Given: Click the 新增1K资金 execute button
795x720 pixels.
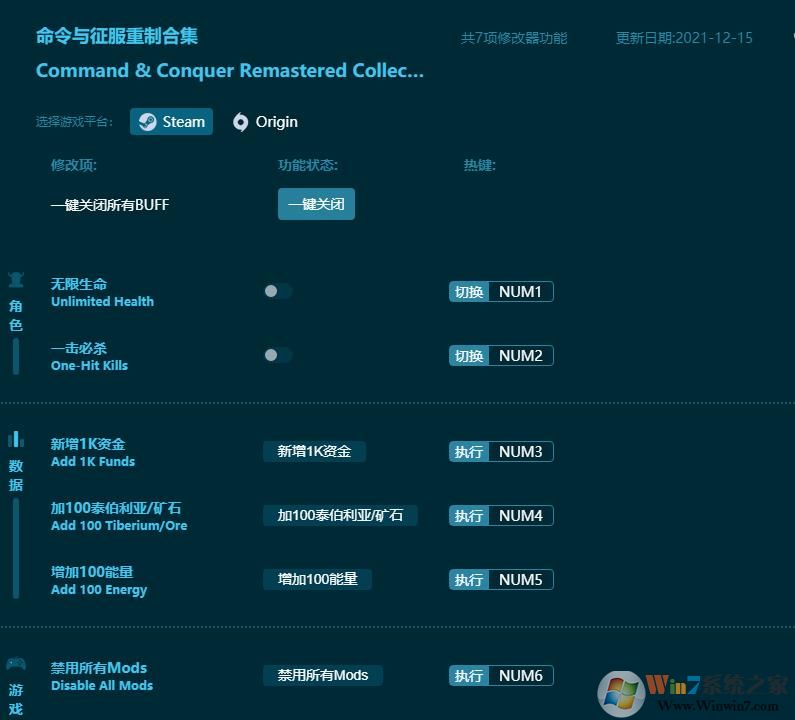Looking at the screenshot, I should click(314, 451).
